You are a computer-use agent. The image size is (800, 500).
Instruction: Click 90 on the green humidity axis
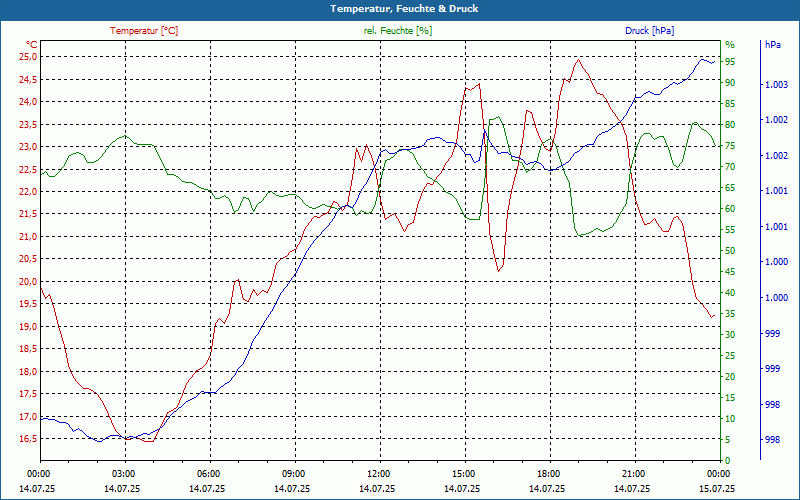pyautogui.click(x=730, y=83)
